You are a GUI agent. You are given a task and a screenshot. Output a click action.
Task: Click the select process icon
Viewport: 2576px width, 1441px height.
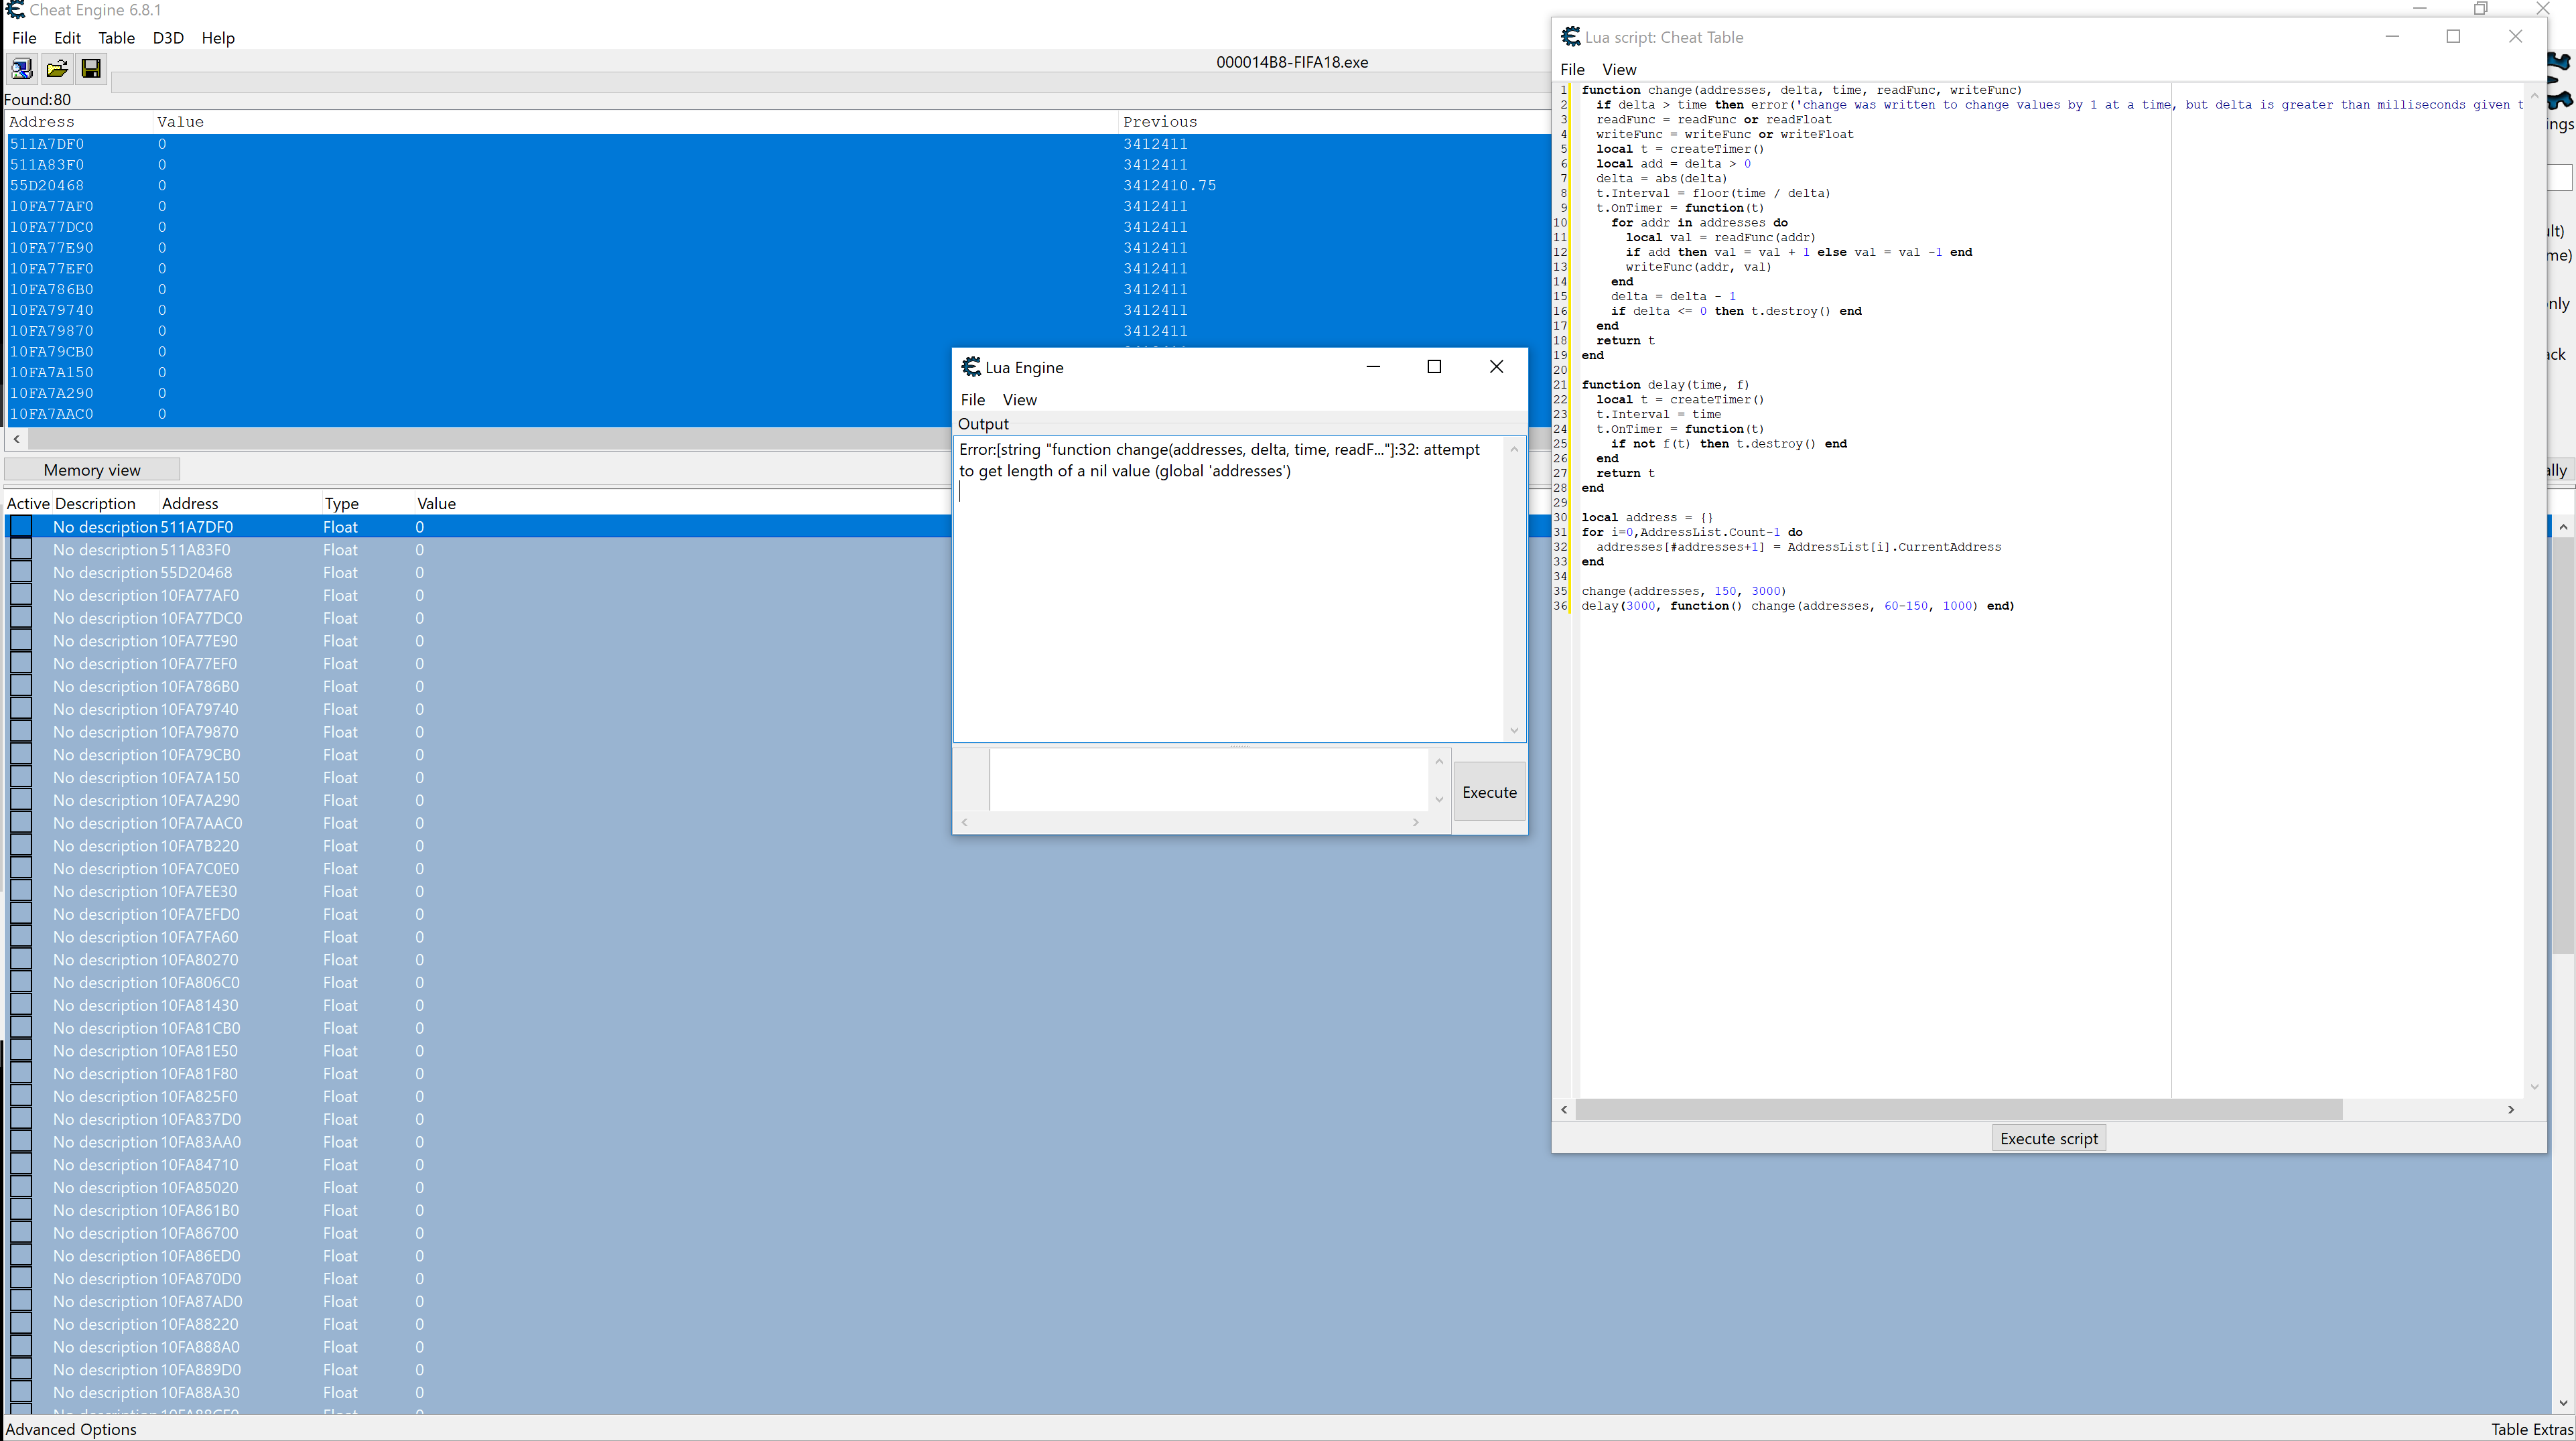click(21, 68)
